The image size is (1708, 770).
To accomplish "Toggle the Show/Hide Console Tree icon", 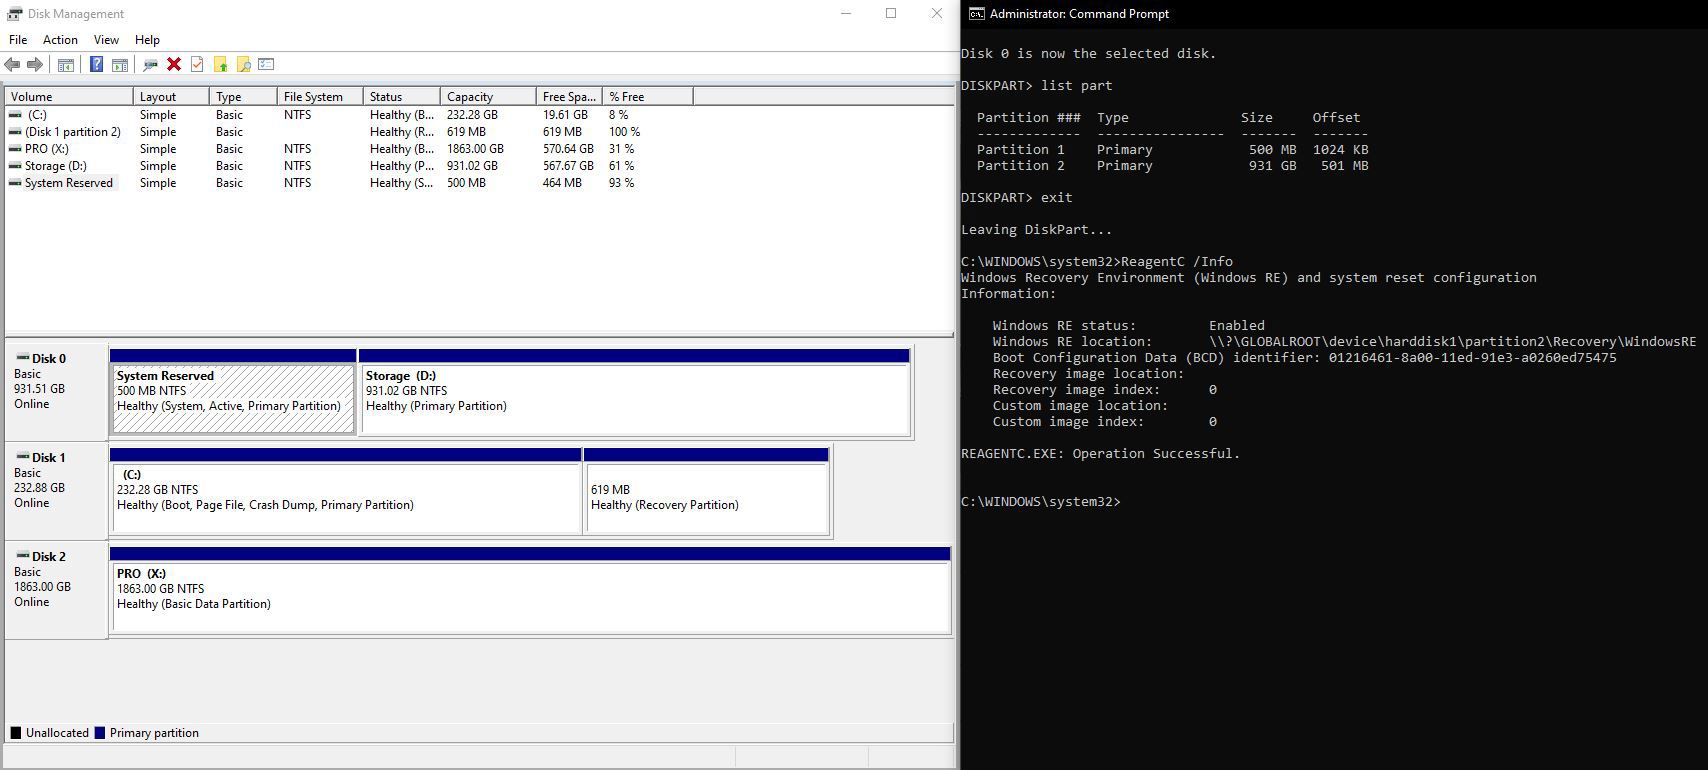I will [x=66, y=64].
